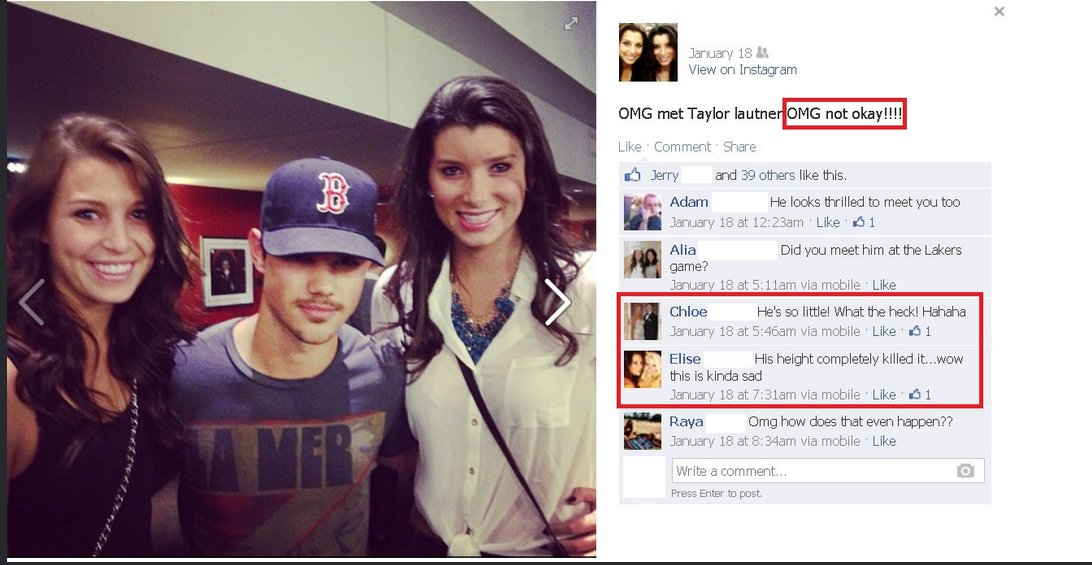Open Chloe's profile picture thumbnail

[x=641, y=322]
